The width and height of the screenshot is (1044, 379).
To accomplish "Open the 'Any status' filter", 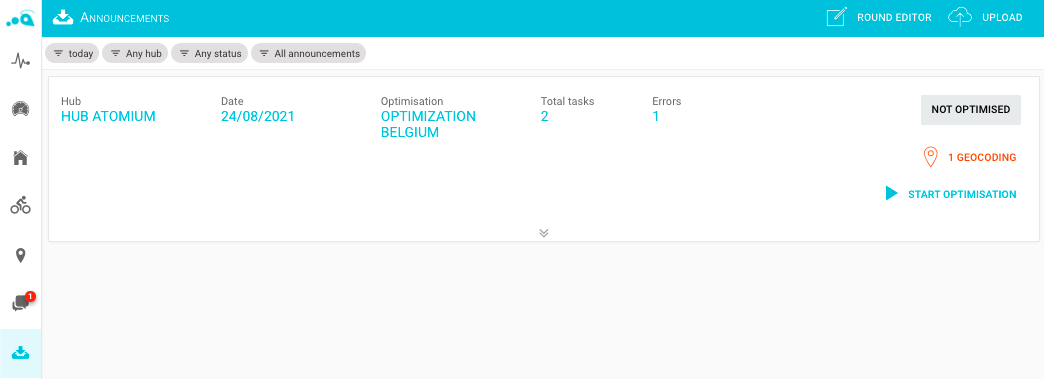I will [x=210, y=53].
